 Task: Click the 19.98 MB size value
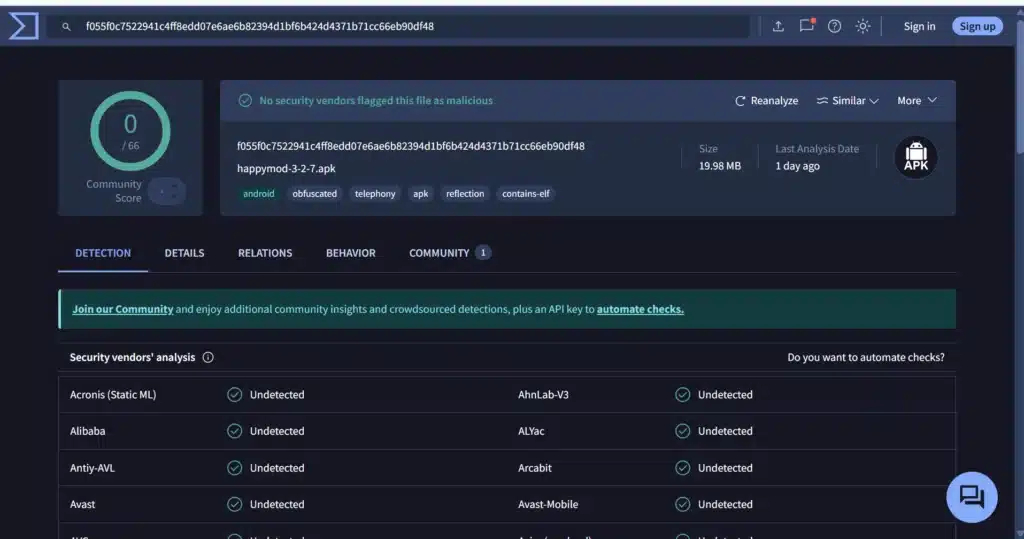720,166
